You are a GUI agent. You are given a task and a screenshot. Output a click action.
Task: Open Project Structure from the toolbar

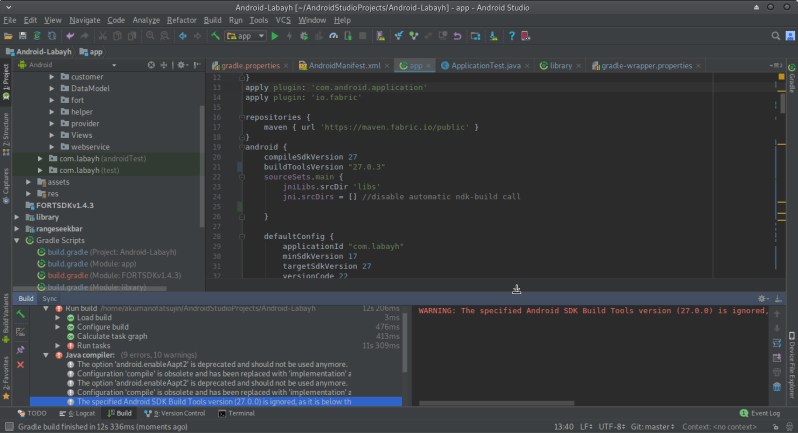click(475, 36)
